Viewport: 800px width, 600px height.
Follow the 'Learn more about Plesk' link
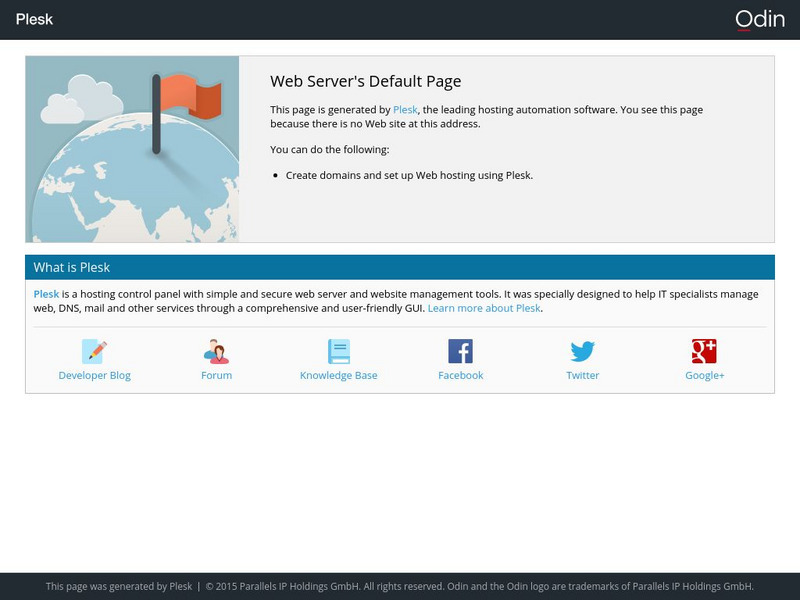(484, 309)
